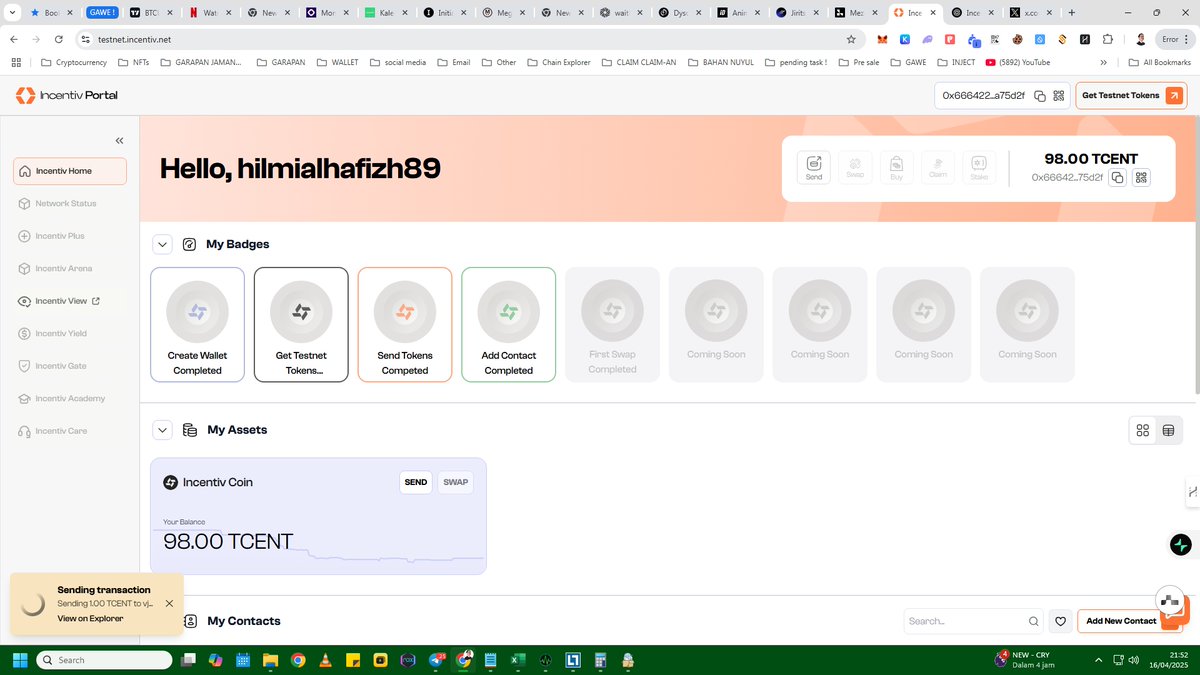Screen dimensions: 1200x675
Task: Open File Explorer from the taskbar
Action: tap(271, 660)
